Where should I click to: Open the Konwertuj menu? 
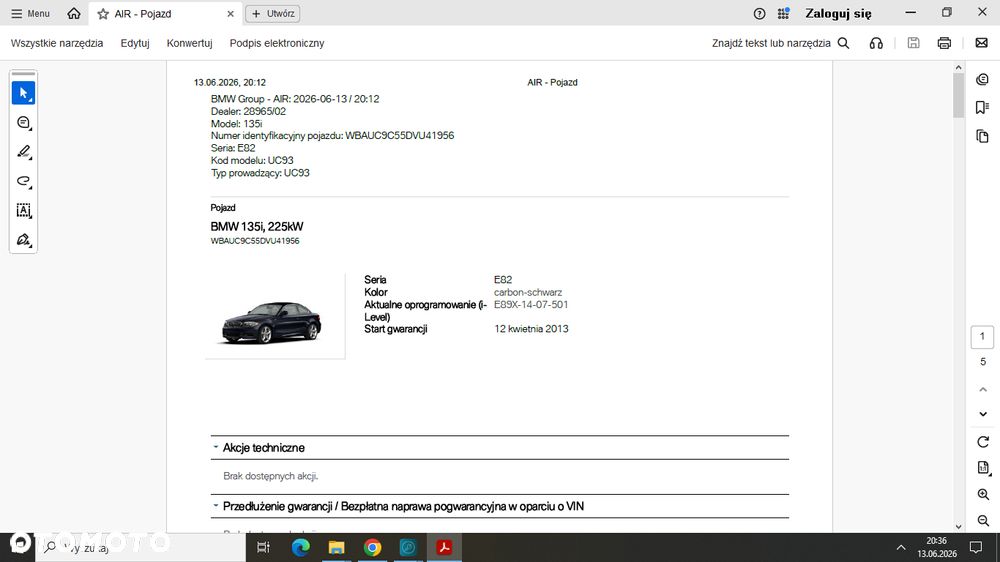point(189,43)
